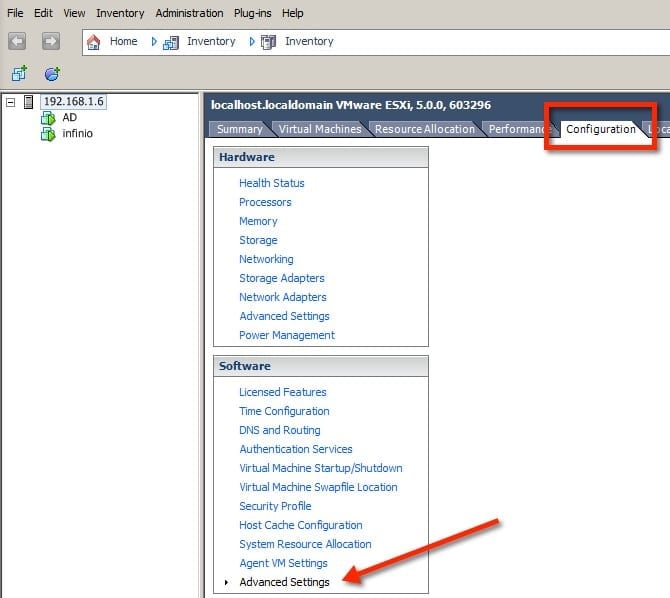
Task: Open Virtual Machine Startup/Shutdown link
Action: pos(321,468)
